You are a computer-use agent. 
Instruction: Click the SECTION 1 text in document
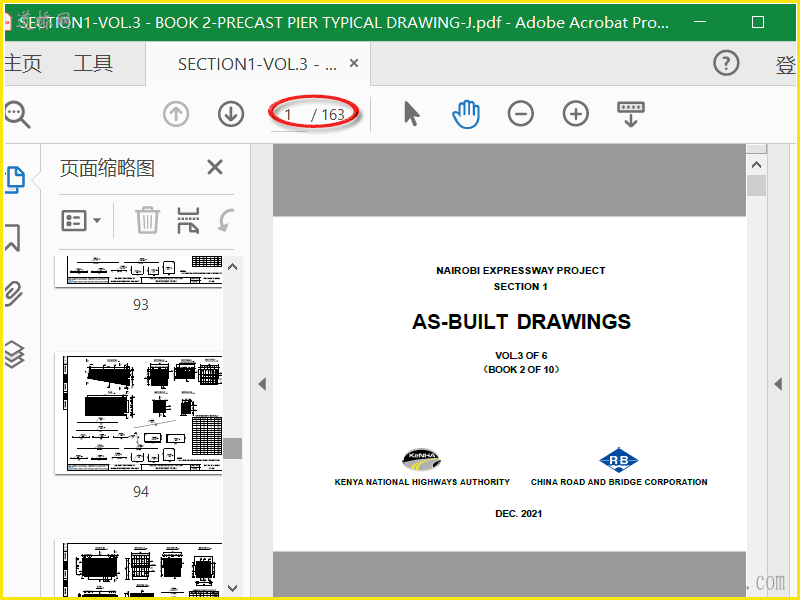(520, 287)
